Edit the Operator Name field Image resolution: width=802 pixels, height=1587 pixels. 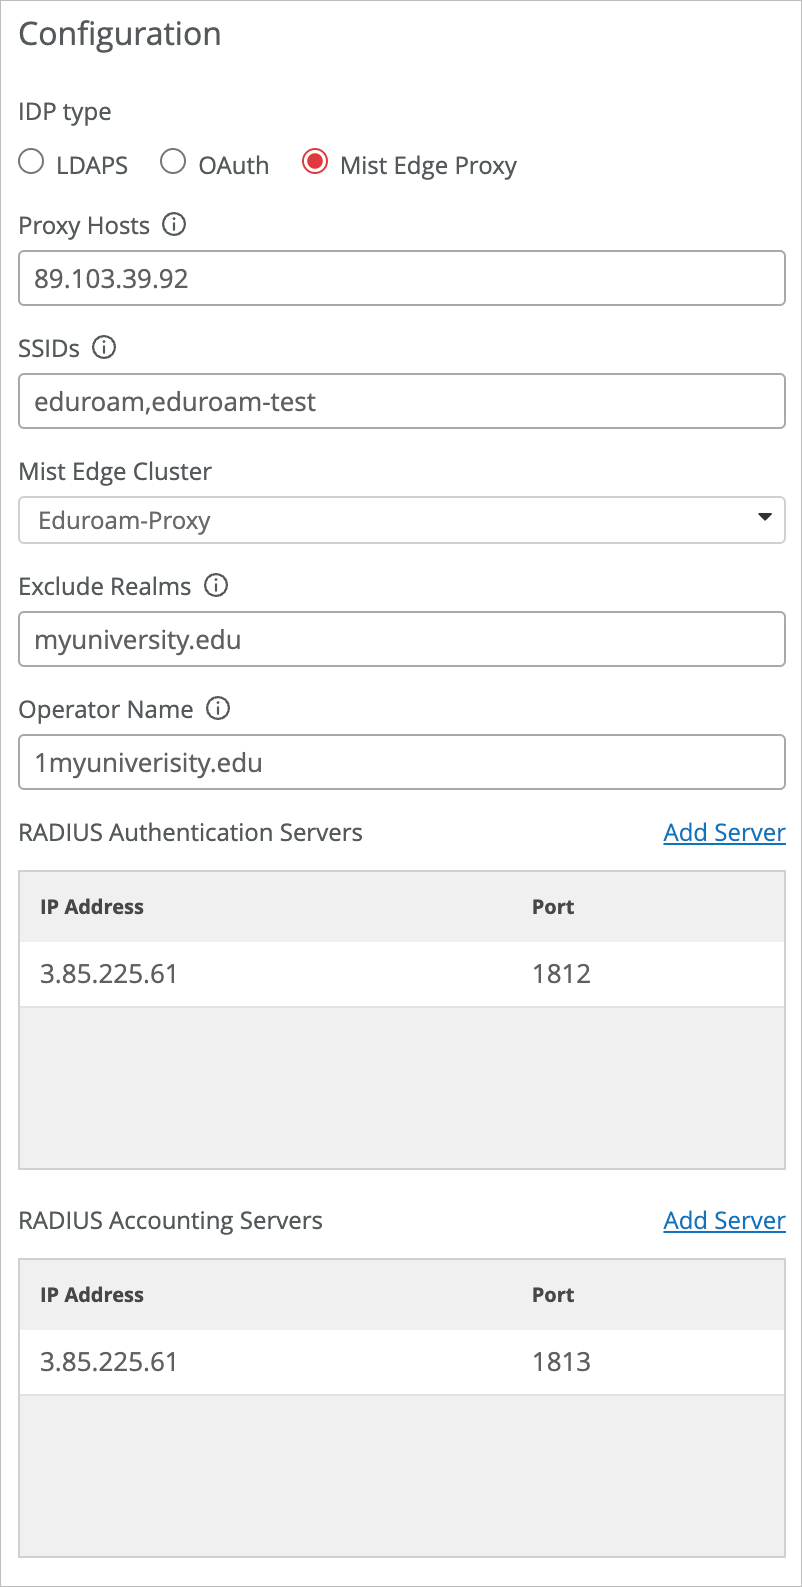400,763
